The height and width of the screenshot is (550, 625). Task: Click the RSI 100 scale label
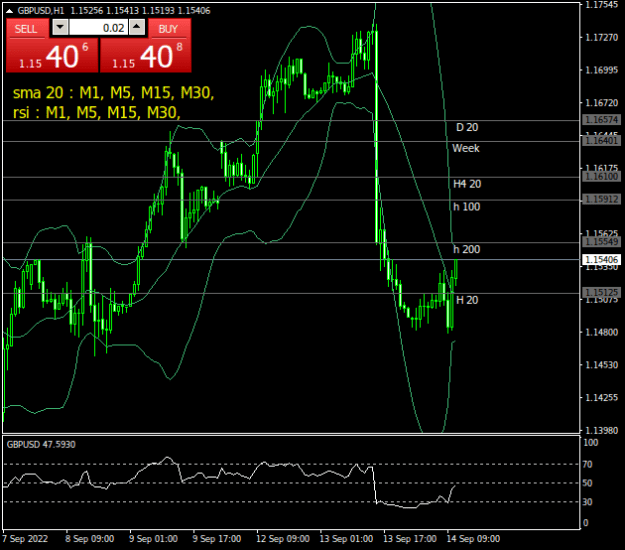coord(591,443)
